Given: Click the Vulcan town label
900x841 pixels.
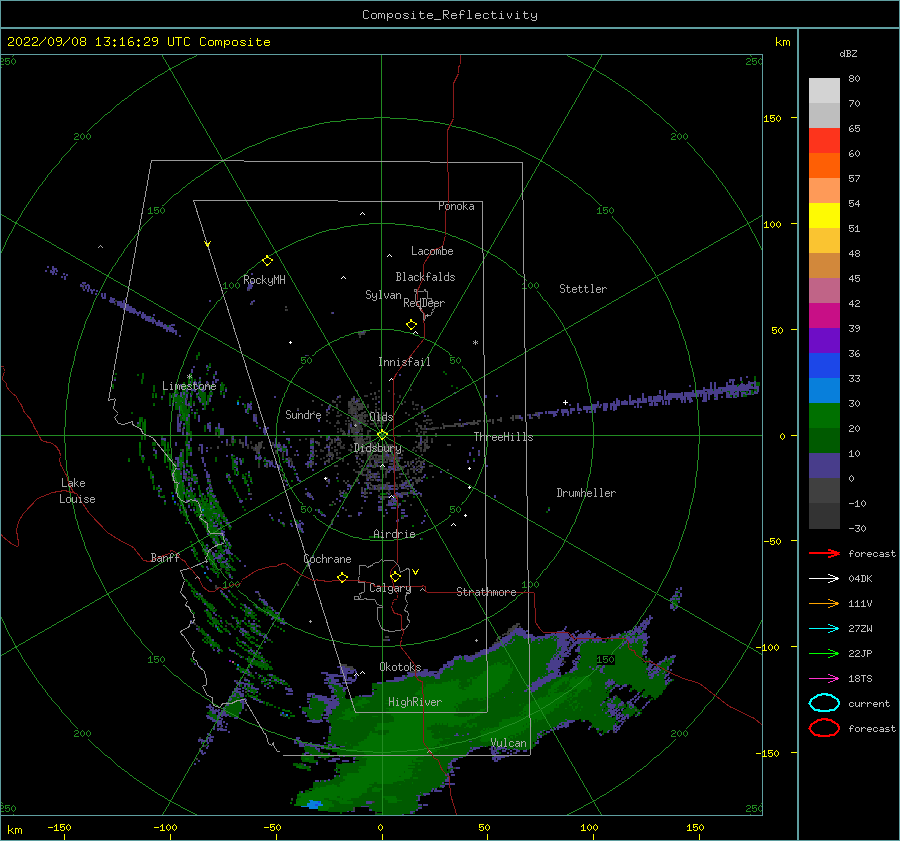Looking at the screenshot, I should click(x=509, y=743).
